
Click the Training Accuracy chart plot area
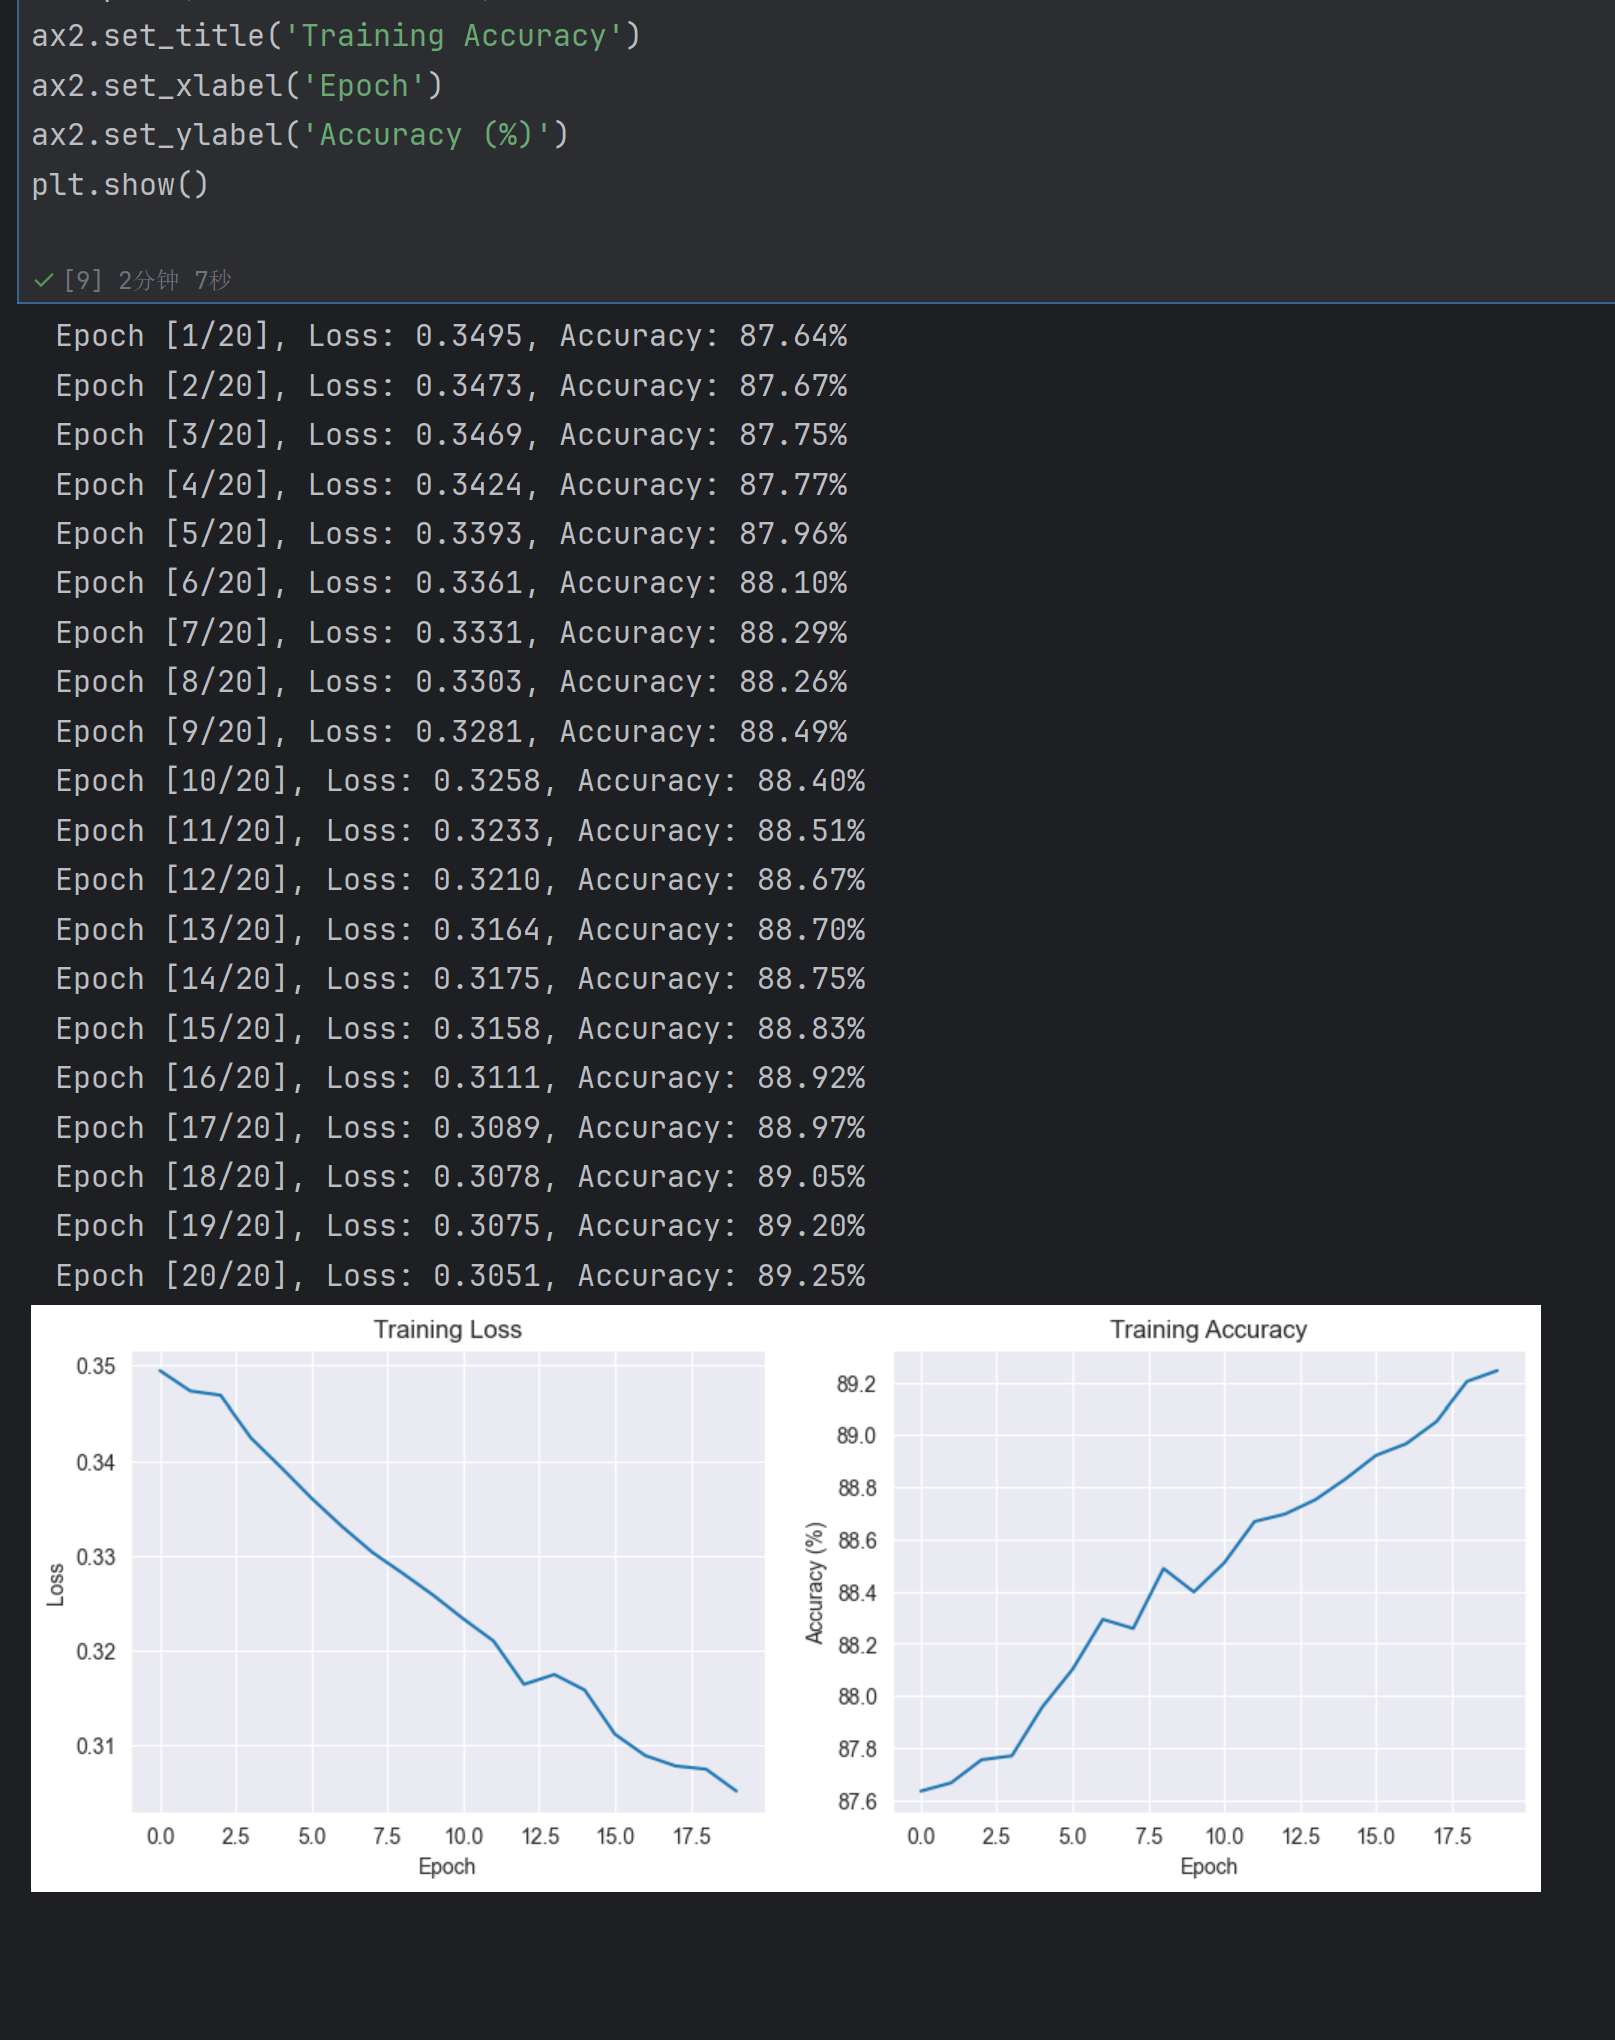pyautogui.click(x=1208, y=1581)
